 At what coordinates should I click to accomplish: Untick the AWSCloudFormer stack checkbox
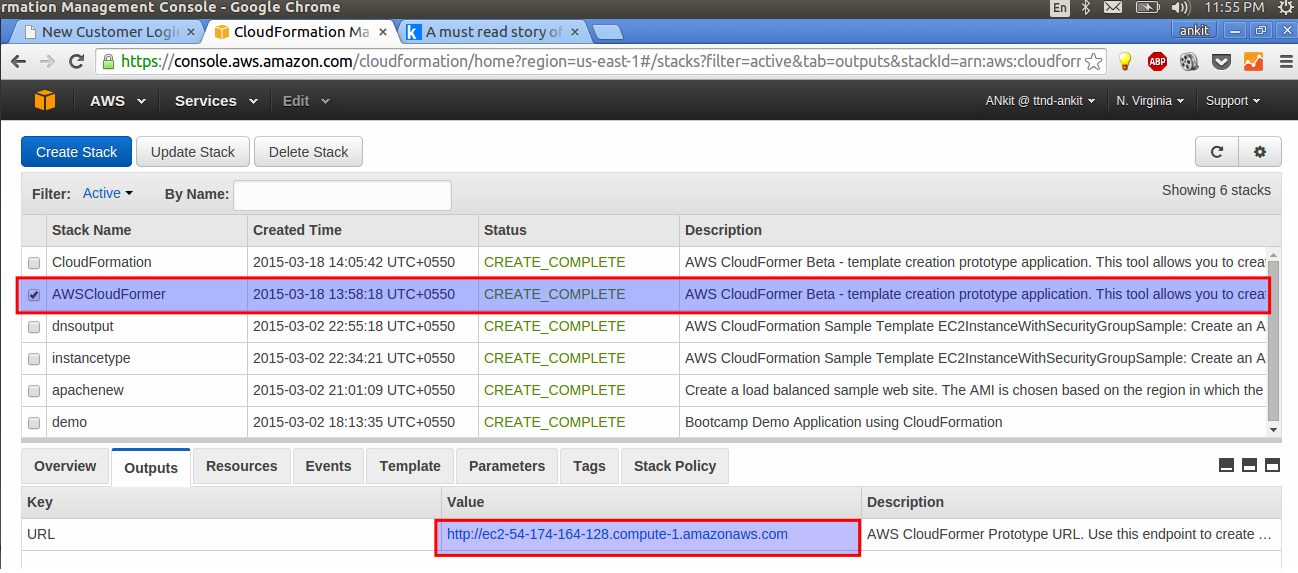34,295
